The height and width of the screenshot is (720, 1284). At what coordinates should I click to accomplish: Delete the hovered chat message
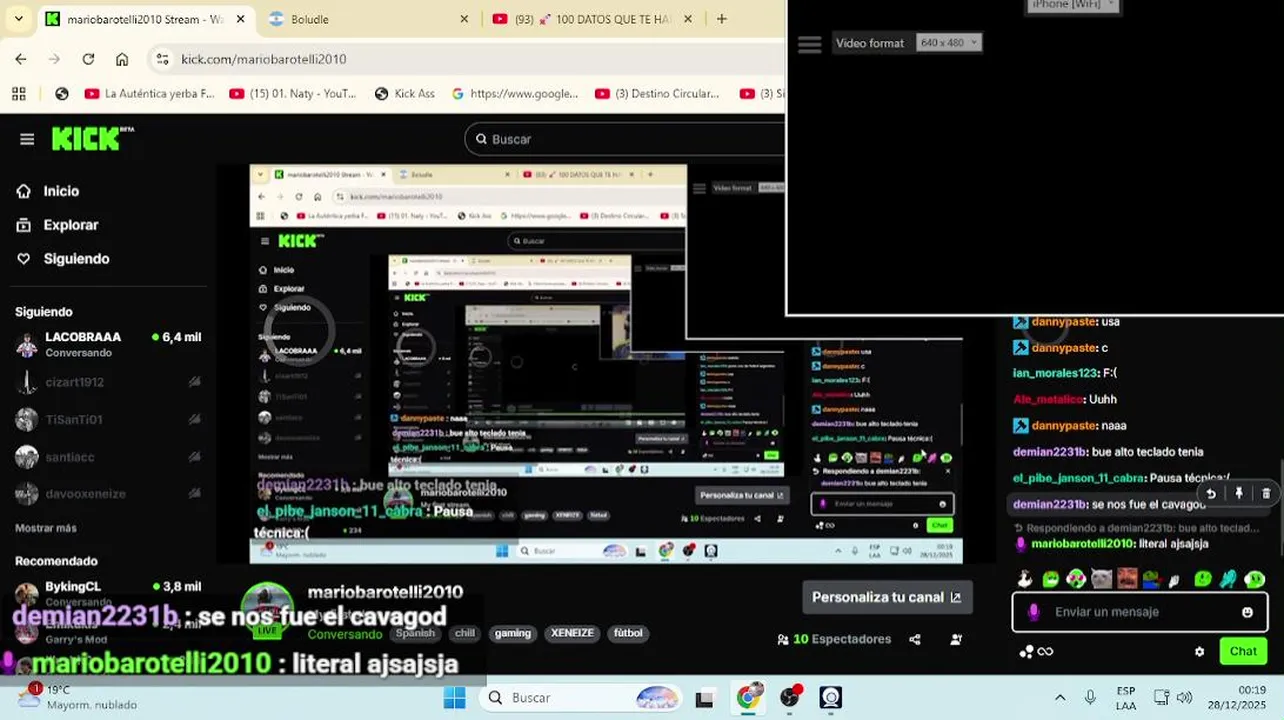click(x=1266, y=493)
